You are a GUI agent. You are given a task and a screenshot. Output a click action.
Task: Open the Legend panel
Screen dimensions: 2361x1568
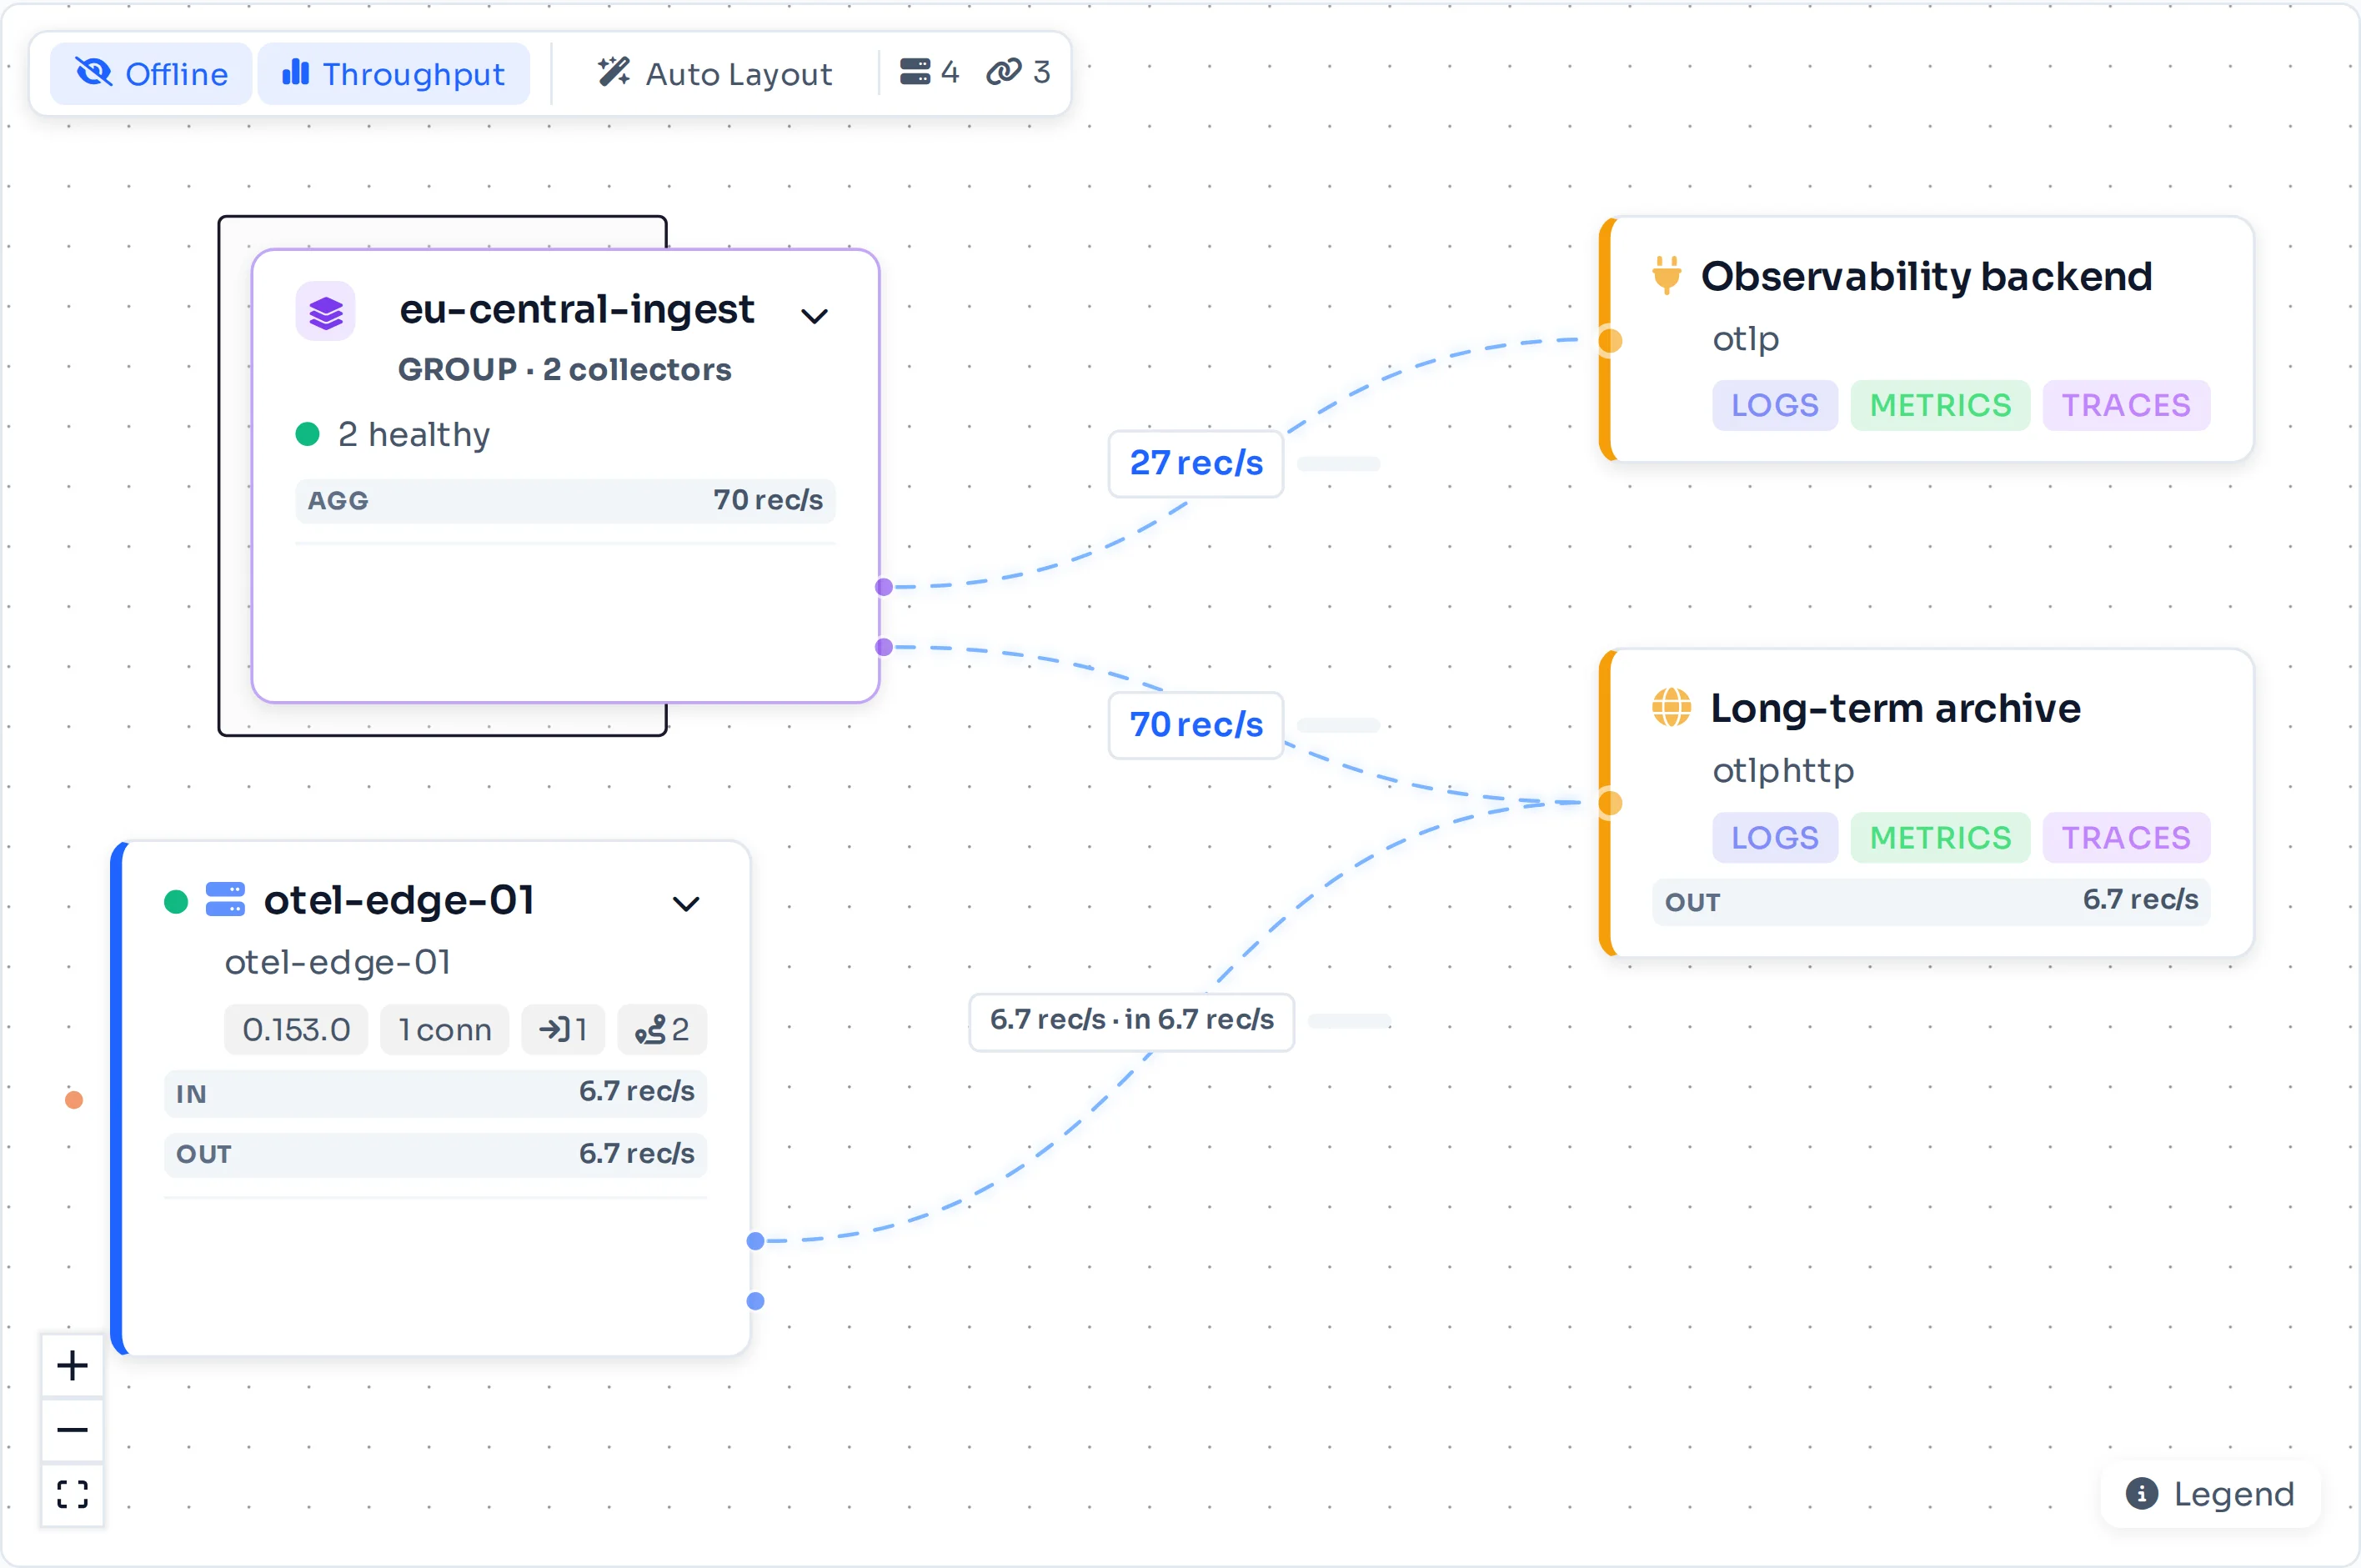pos(2211,1494)
